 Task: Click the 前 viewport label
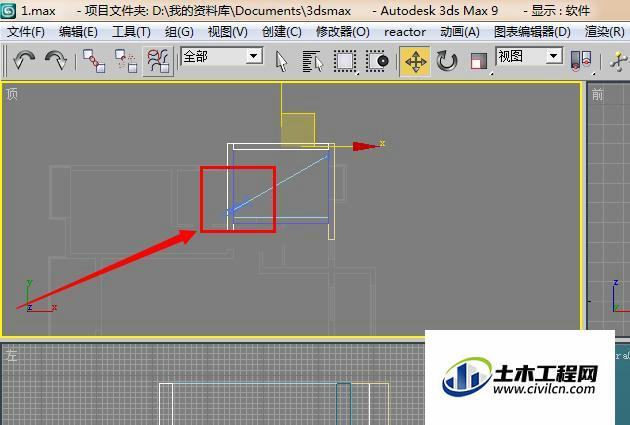[597, 95]
